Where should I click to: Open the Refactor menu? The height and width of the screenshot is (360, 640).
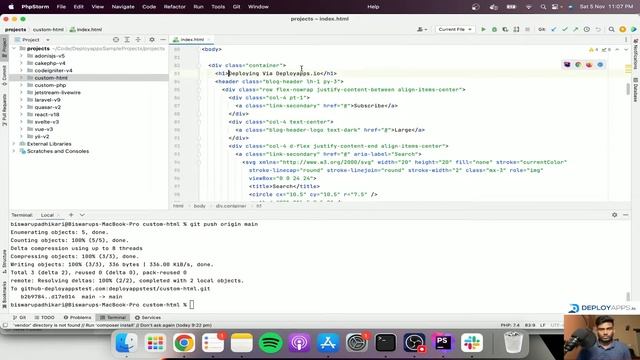click(174, 7)
